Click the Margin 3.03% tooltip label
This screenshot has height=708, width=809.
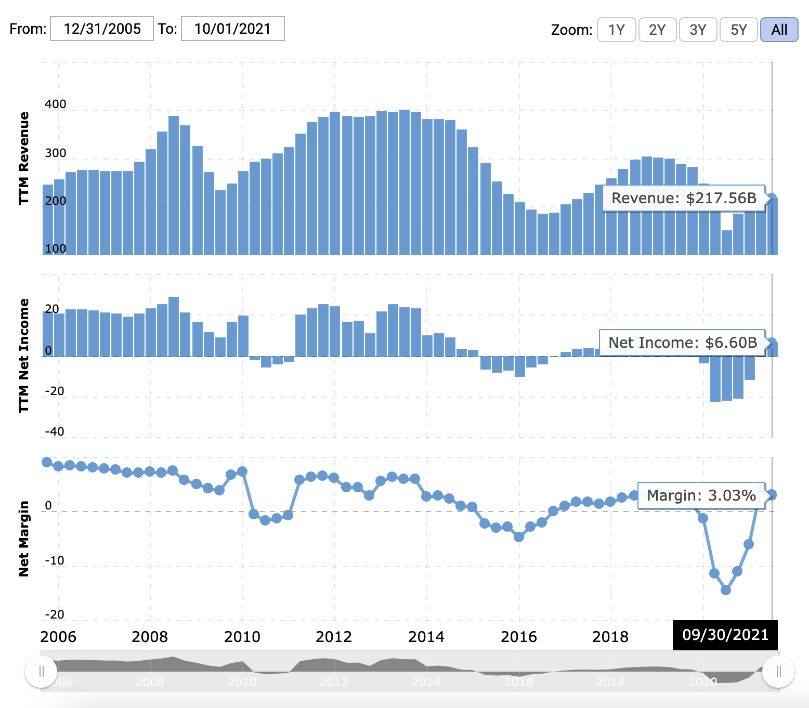tap(700, 495)
